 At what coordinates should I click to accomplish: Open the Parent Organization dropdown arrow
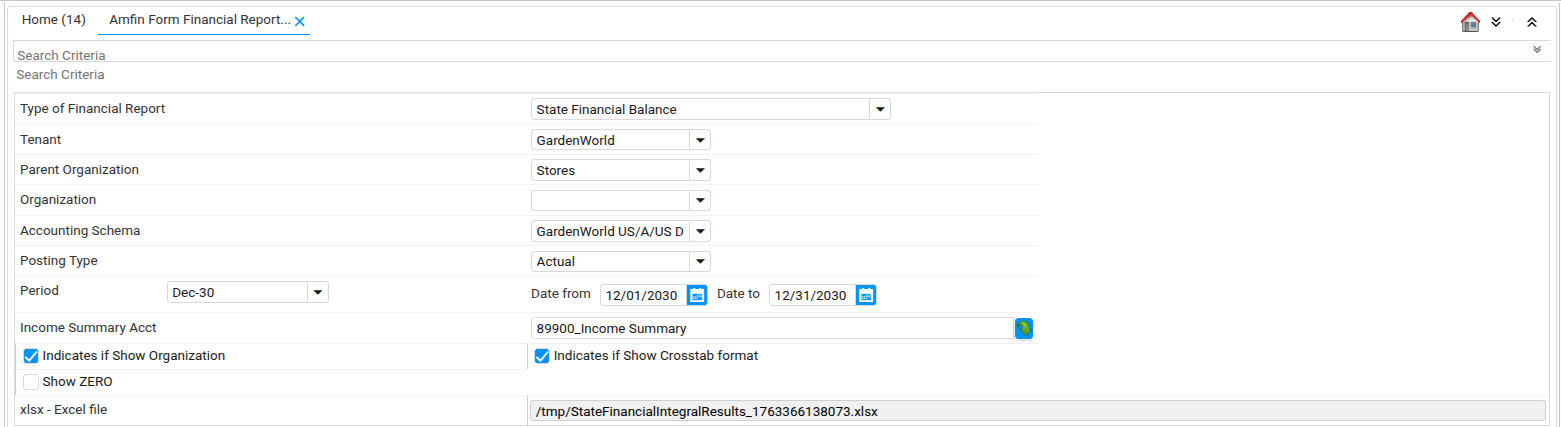[700, 170]
